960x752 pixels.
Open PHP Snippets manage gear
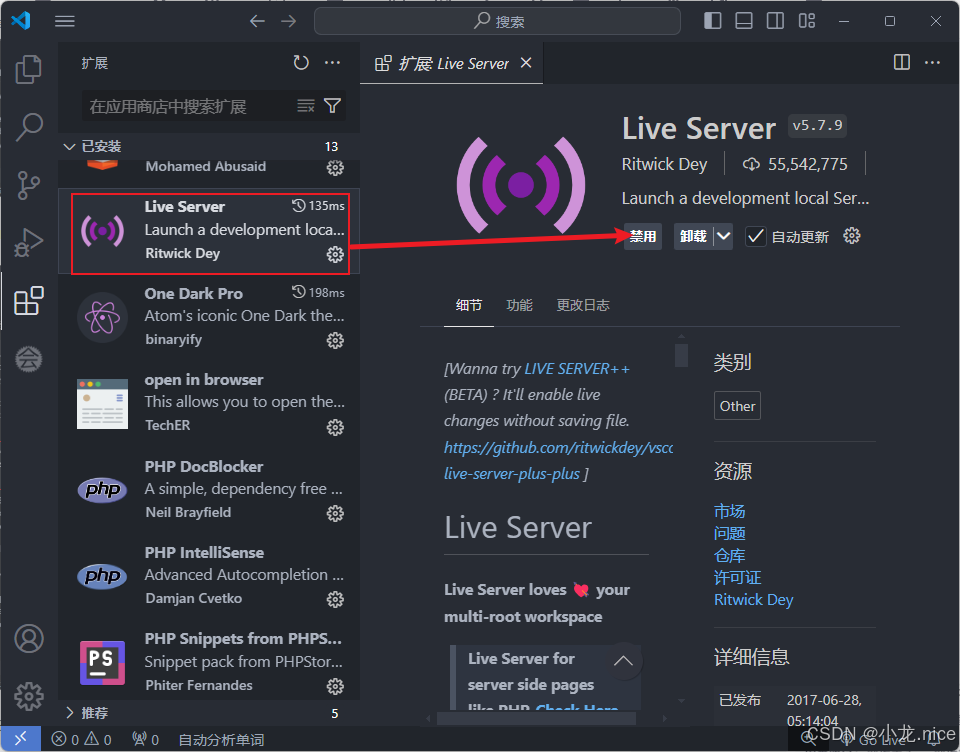(335, 686)
